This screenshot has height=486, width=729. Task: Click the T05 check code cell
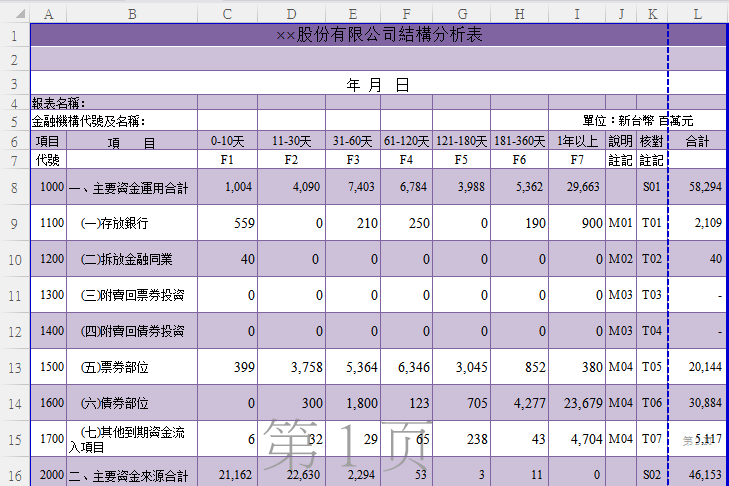(x=652, y=367)
